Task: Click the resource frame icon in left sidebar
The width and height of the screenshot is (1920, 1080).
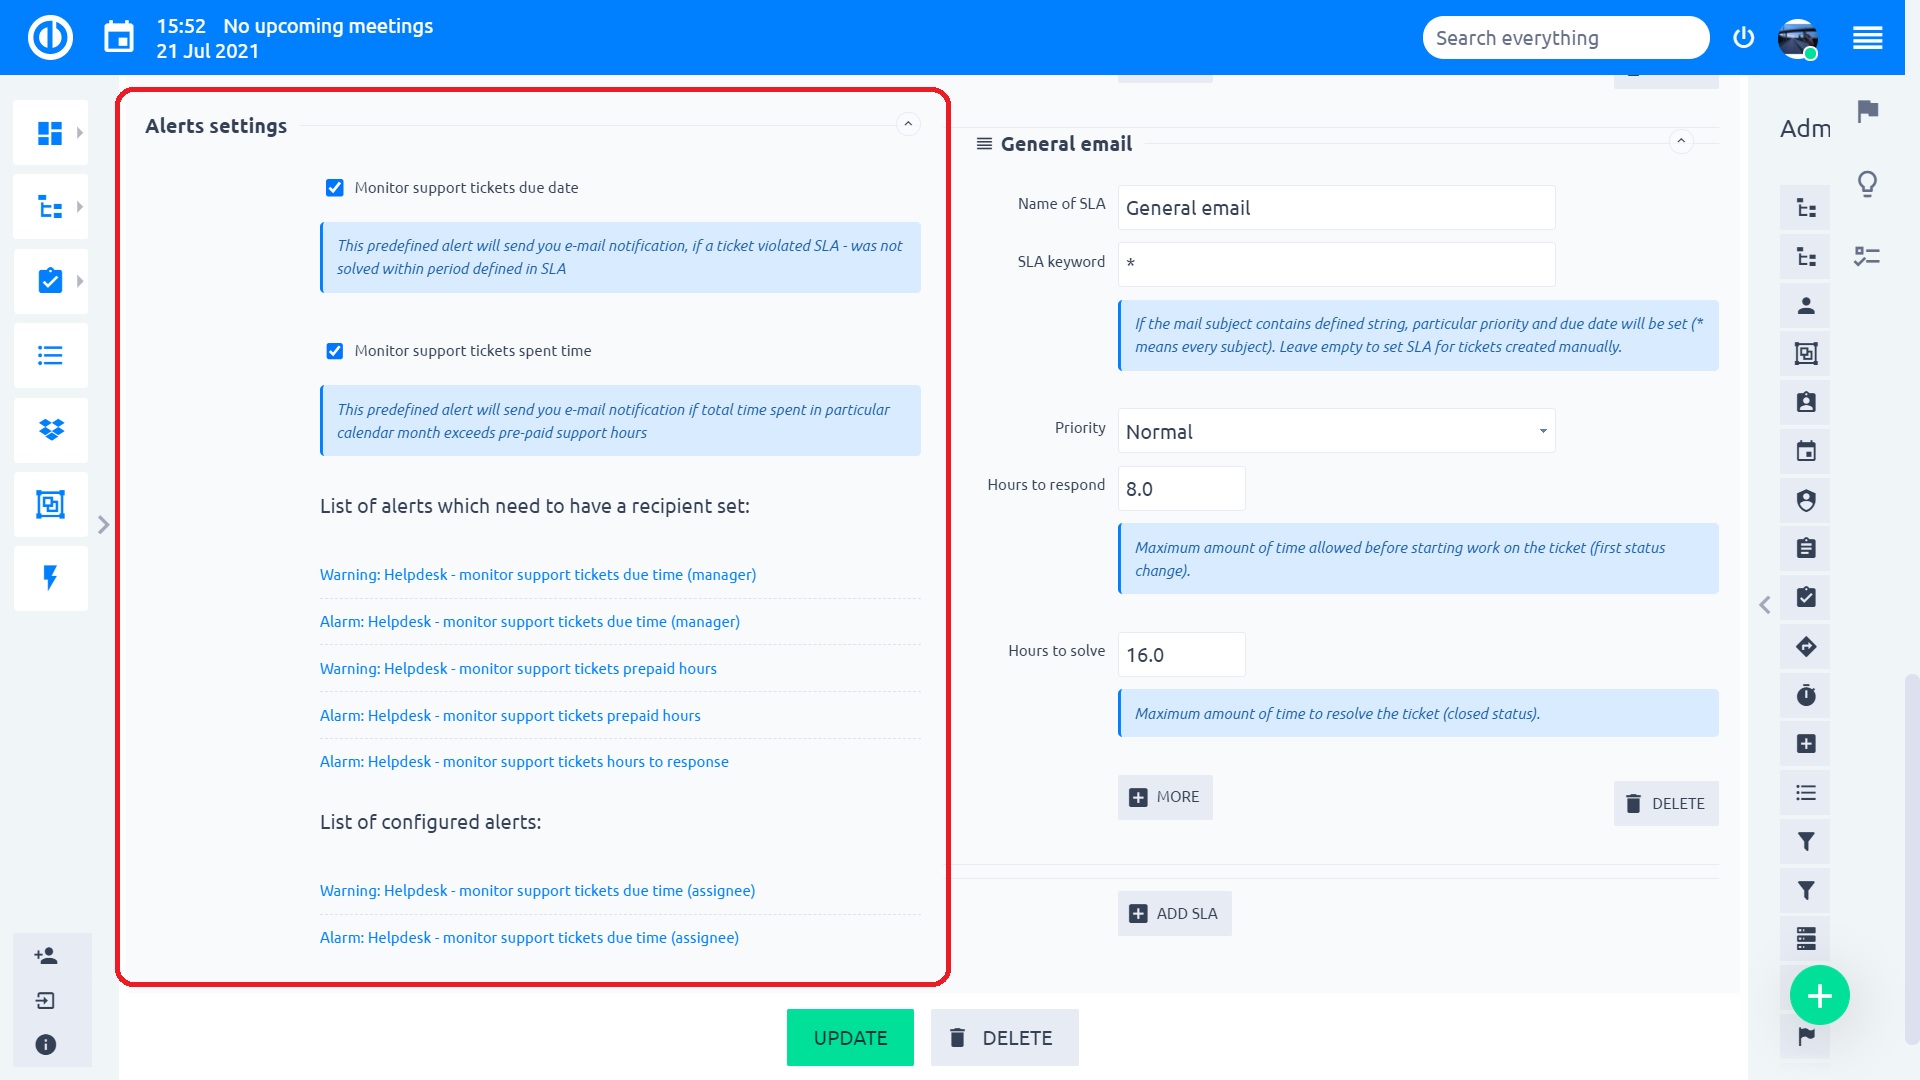Action: pos(50,504)
